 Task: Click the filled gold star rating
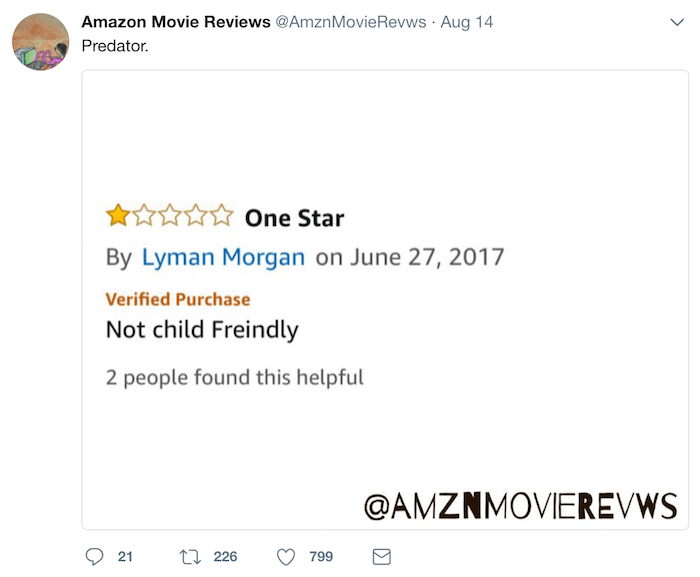[118, 216]
